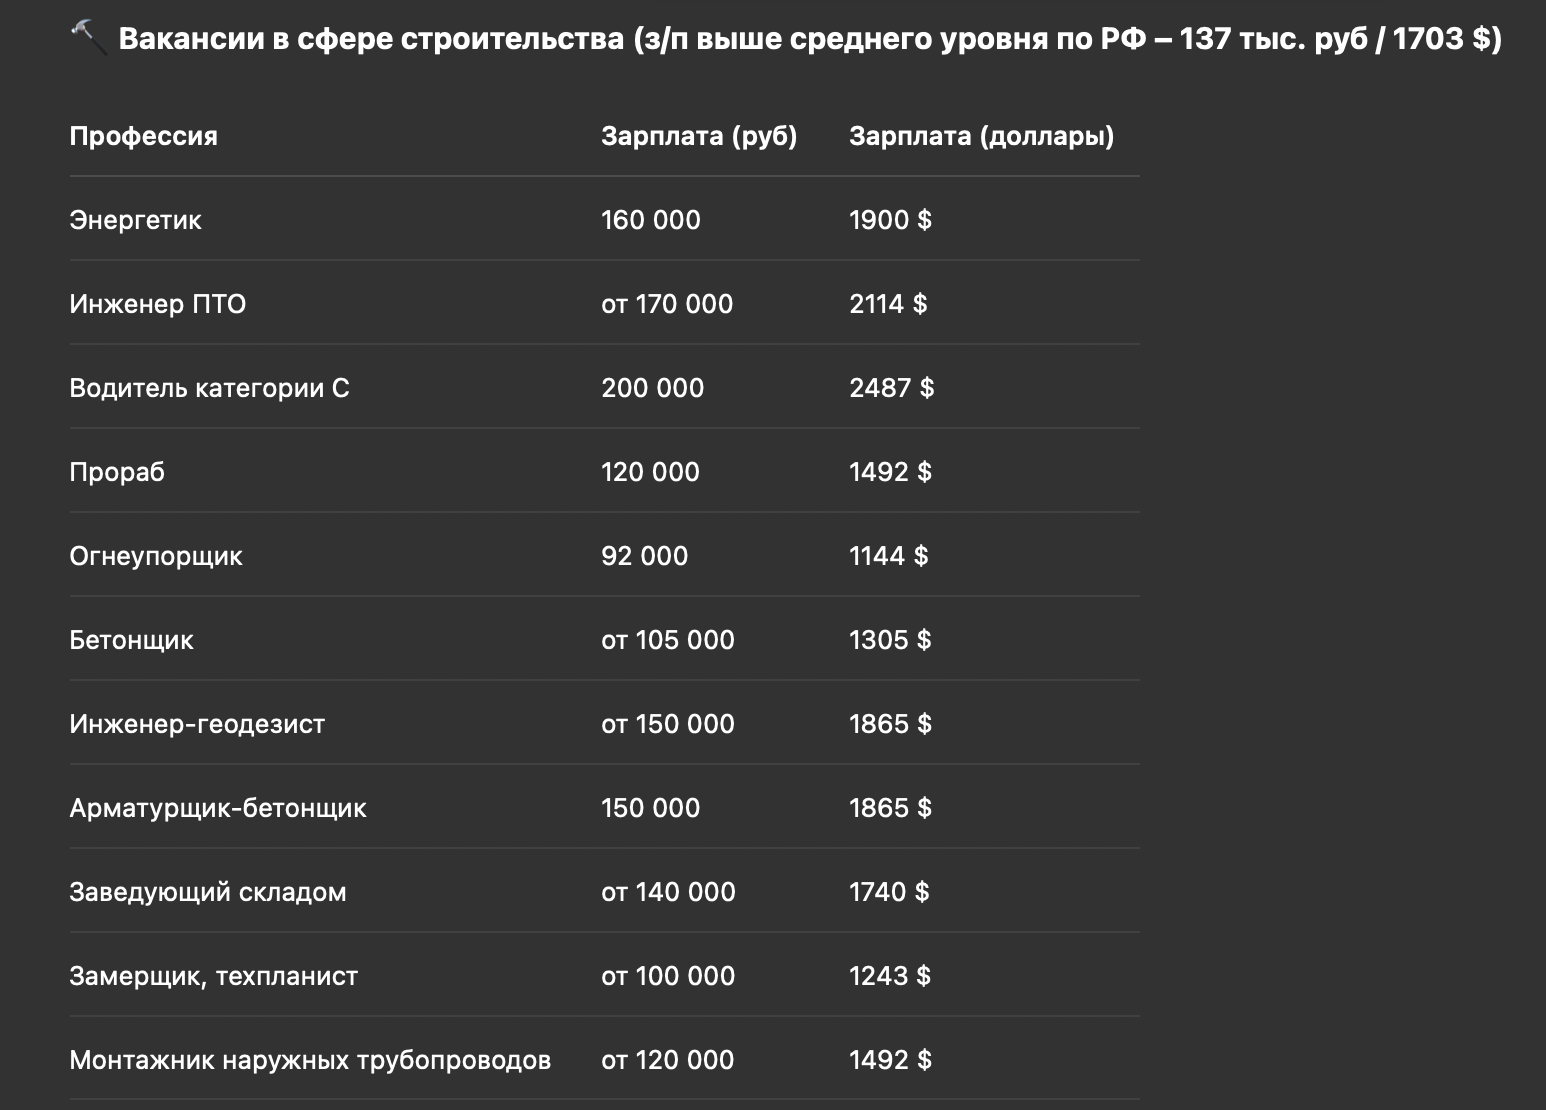Viewport: 1546px width, 1110px height.
Task: Click the 200 000 ruble salary value
Action: pyautogui.click(x=652, y=388)
